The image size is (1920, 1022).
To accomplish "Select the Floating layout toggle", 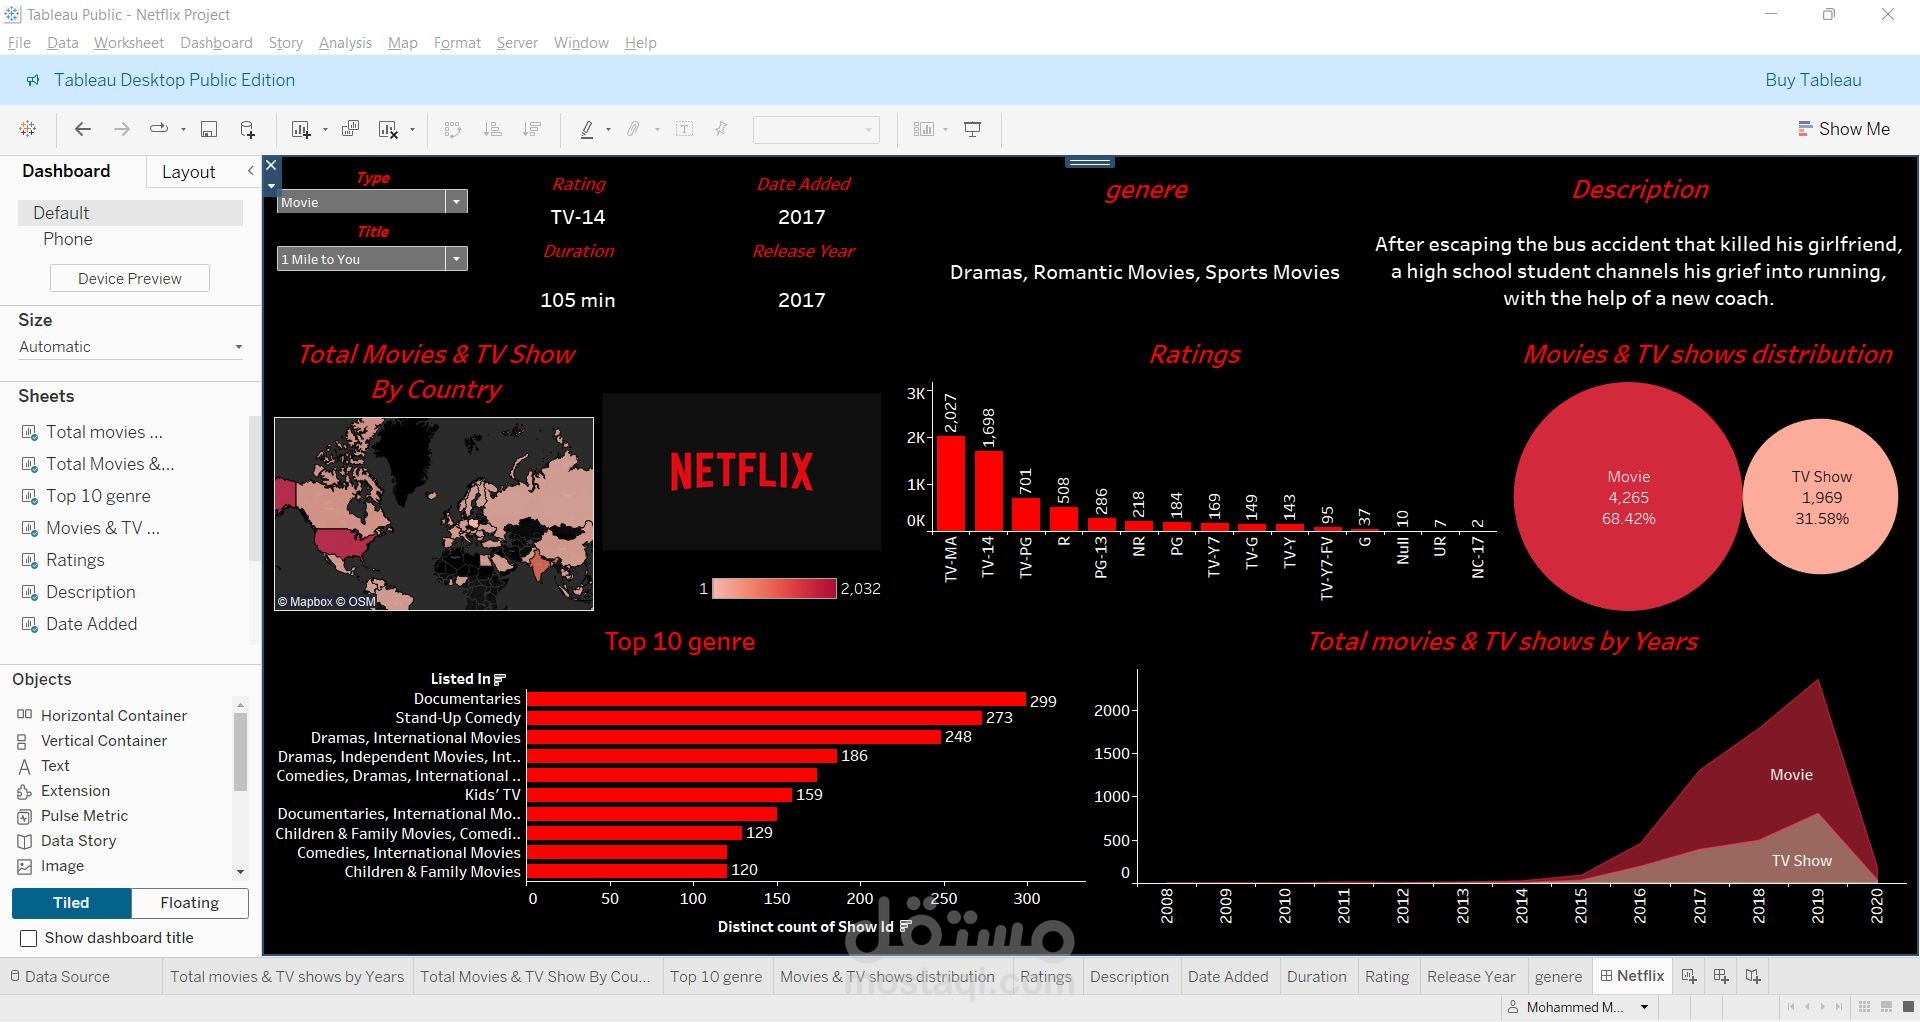I will click(x=190, y=903).
